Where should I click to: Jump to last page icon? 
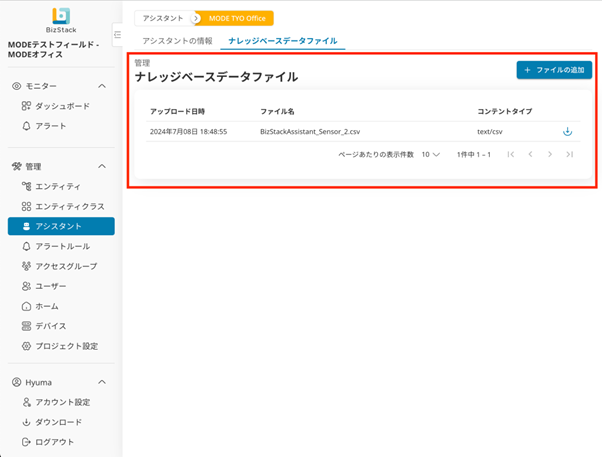[x=569, y=154]
